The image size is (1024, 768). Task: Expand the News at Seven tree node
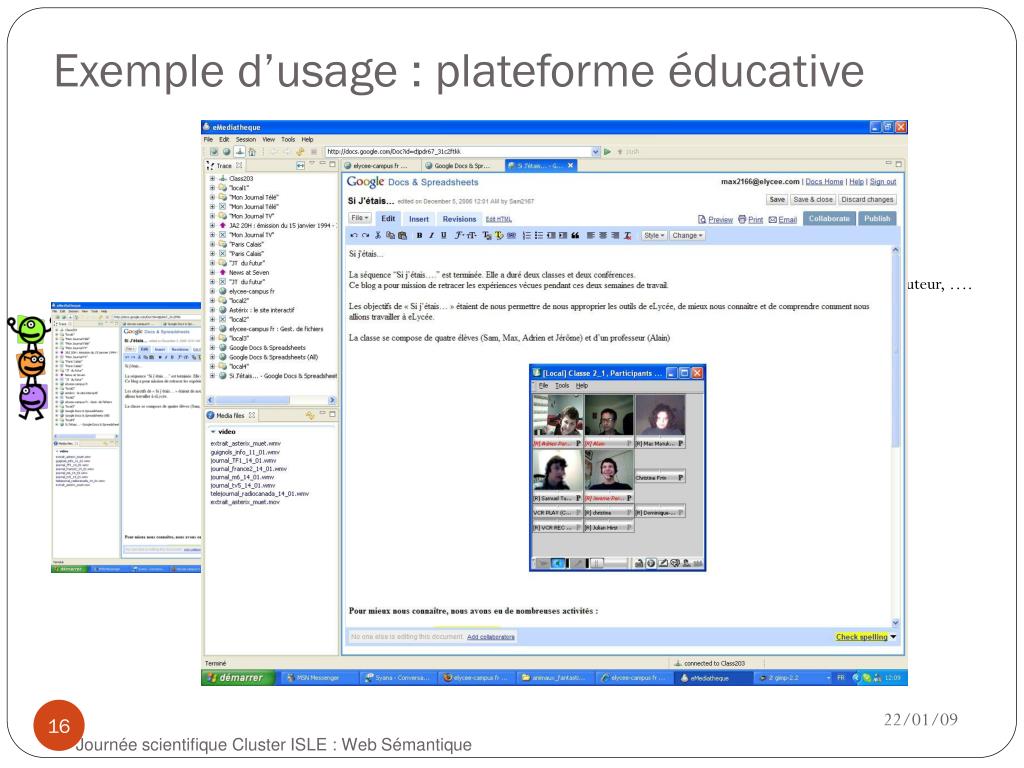pos(212,272)
